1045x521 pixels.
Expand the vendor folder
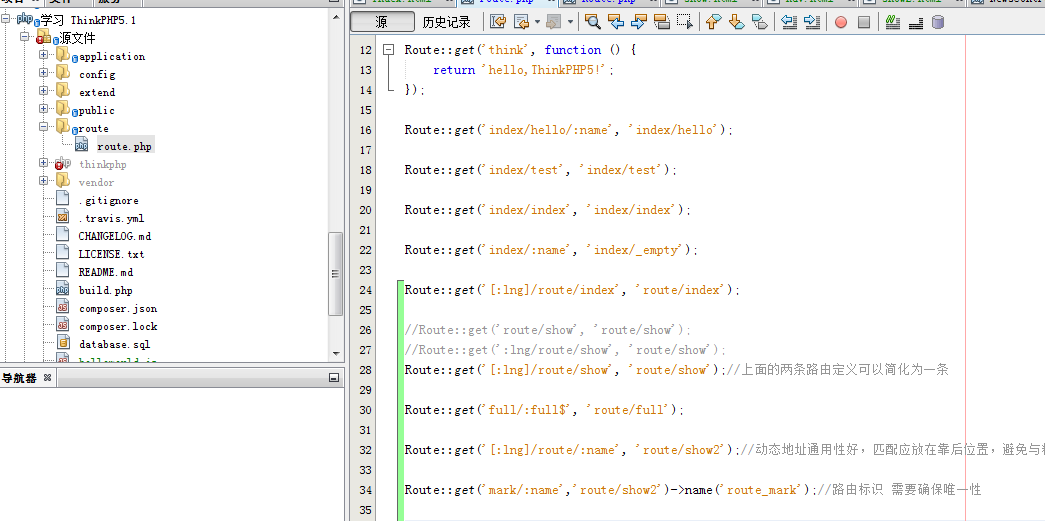point(44,181)
